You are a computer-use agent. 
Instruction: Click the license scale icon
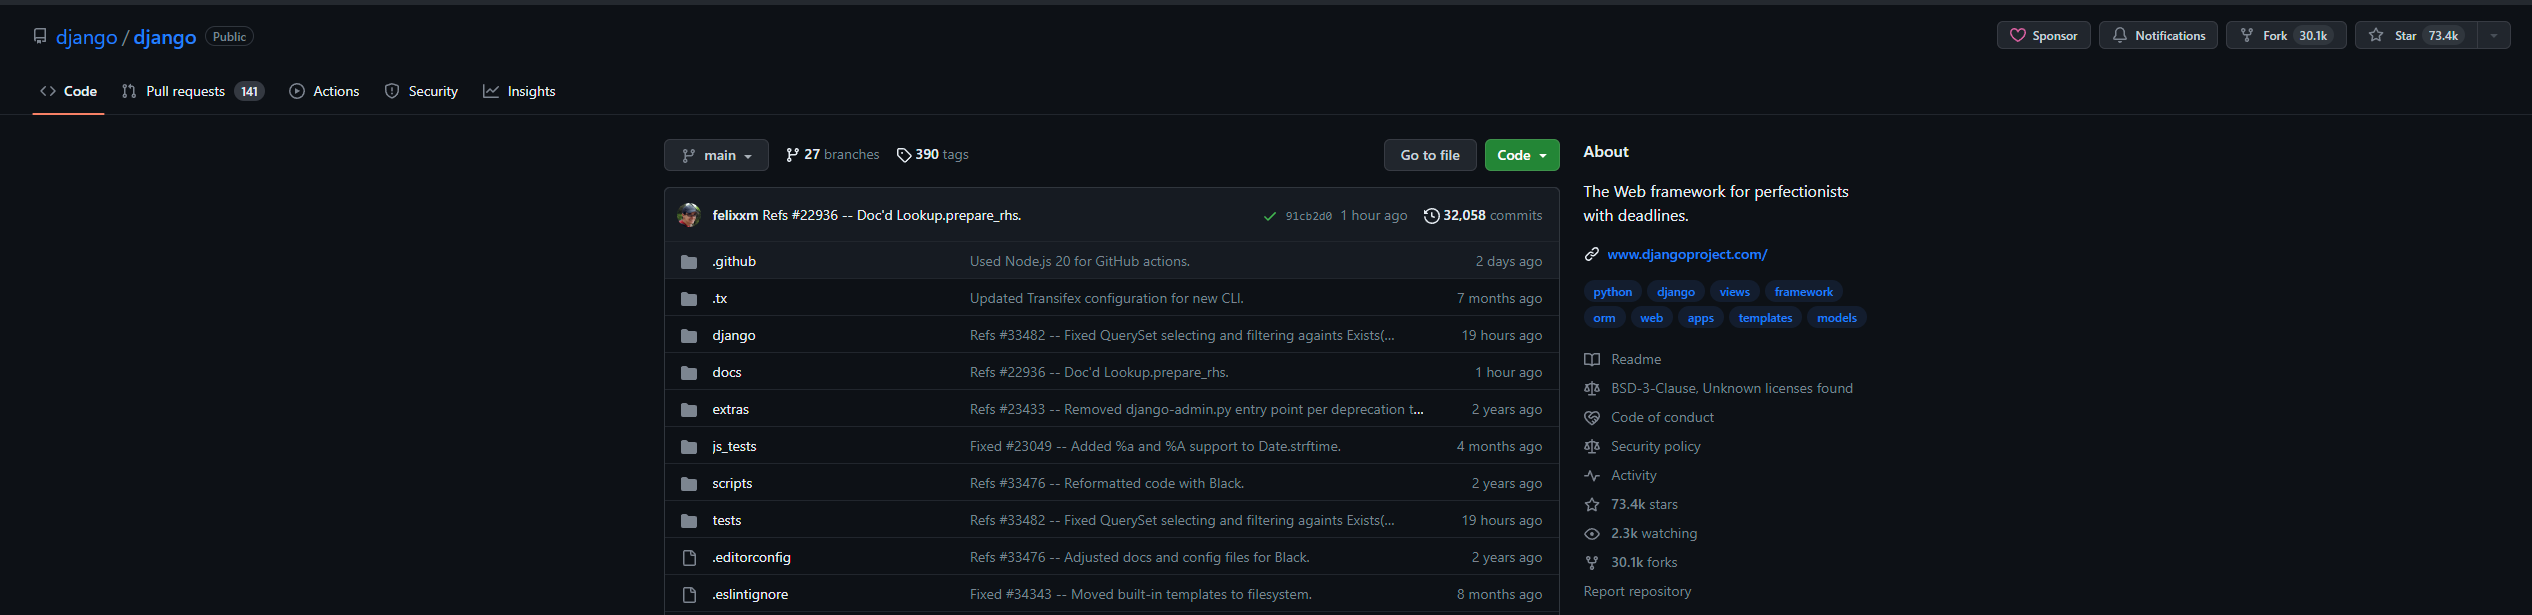[1592, 388]
